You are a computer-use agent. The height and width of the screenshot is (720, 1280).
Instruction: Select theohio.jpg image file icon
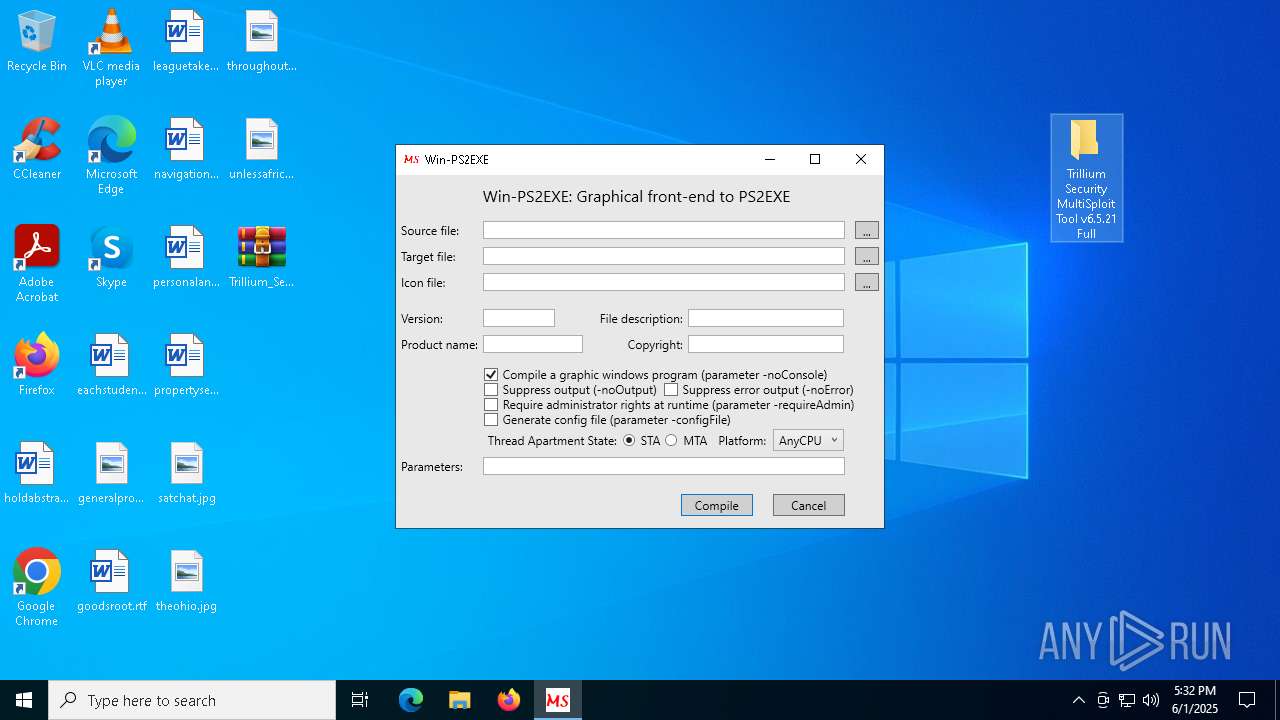click(186, 582)
